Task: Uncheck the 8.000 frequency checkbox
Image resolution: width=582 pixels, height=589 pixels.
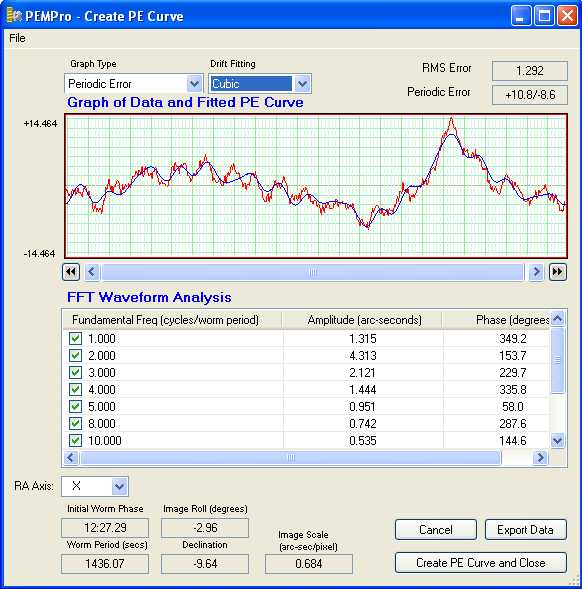Action: coord(75,424)
